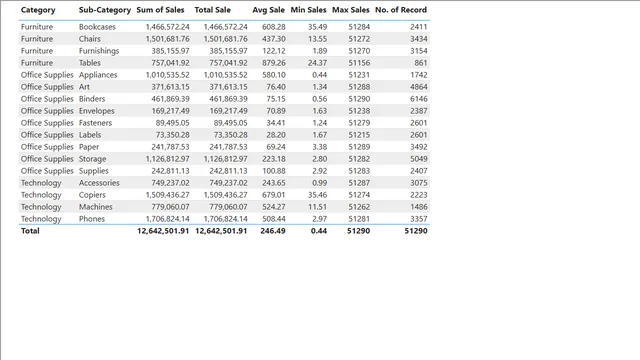
Task: Click the grand total 12,642,501.91 under Total Sale
Action: 221,231
